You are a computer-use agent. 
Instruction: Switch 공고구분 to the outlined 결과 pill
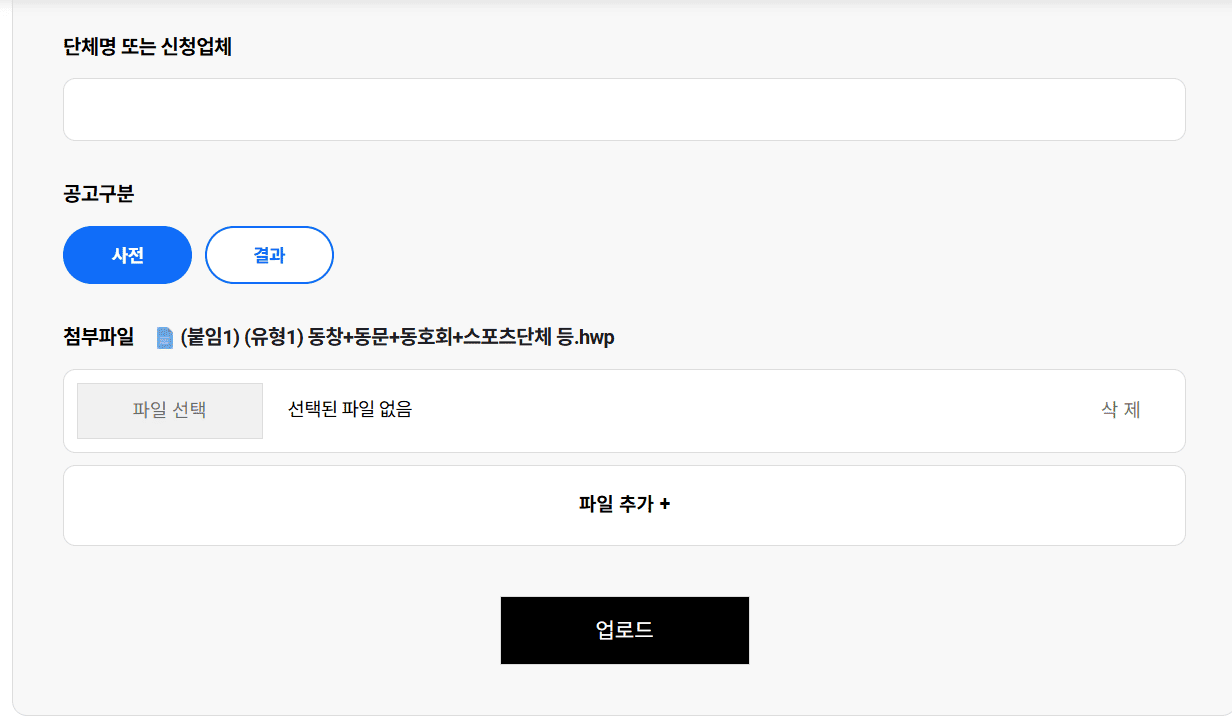[269, 255]
